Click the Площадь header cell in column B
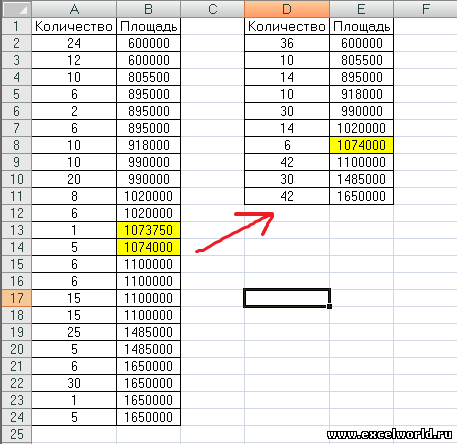 click(148, 26)
